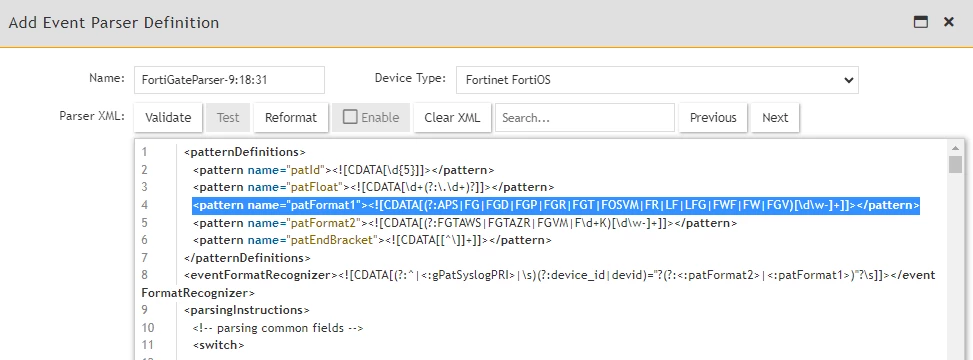
Task: Click line number 7 in gutter
Action: pyautogui.click(x=145, y=258)
